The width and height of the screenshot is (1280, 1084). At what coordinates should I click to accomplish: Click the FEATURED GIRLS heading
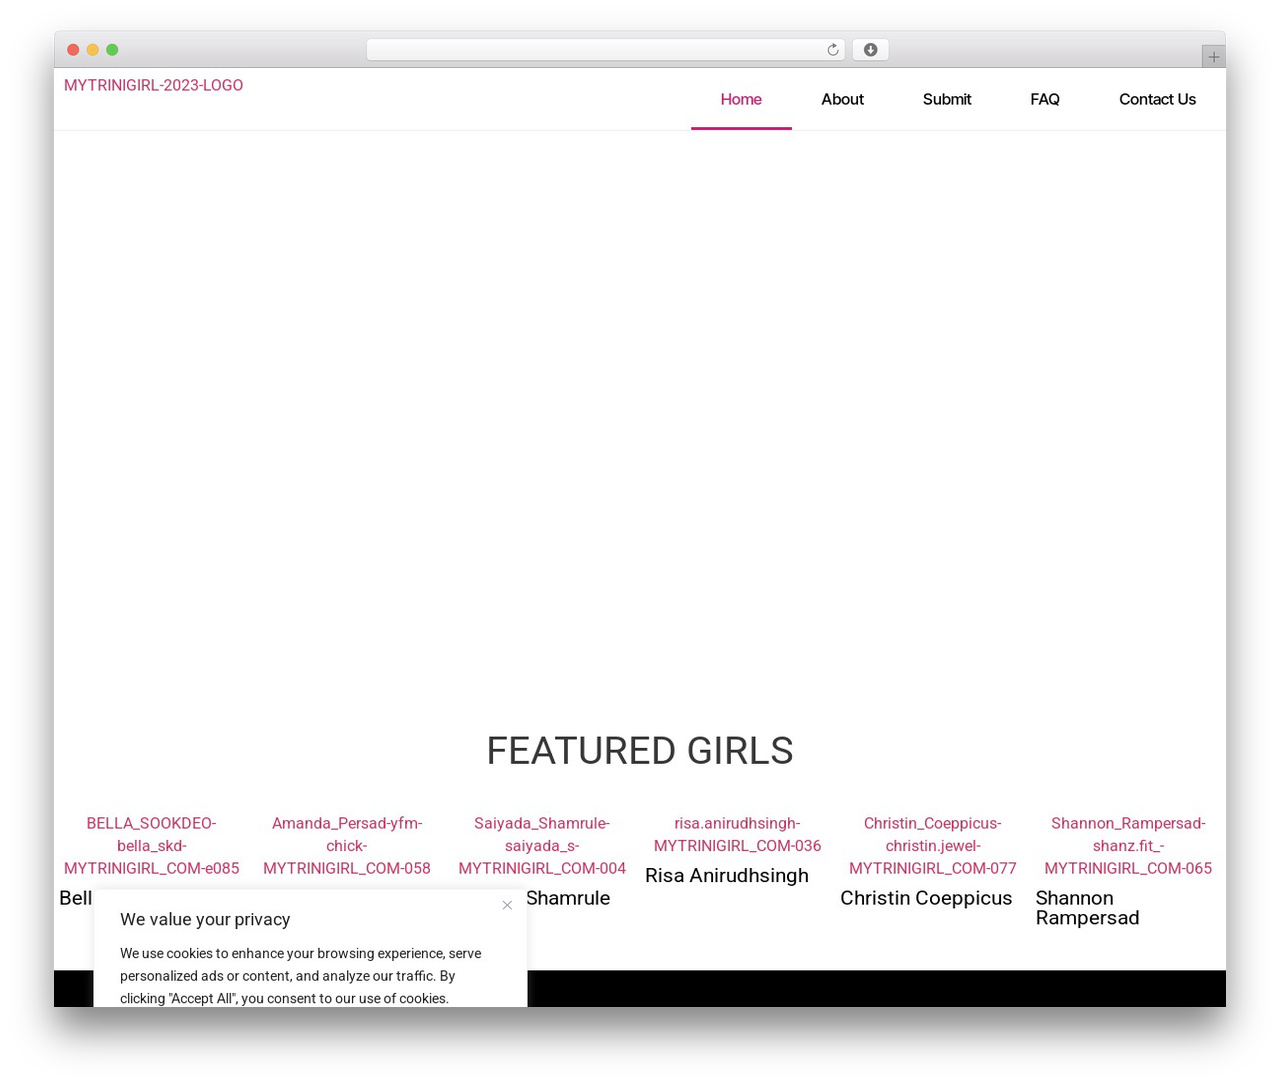[640, 751]
